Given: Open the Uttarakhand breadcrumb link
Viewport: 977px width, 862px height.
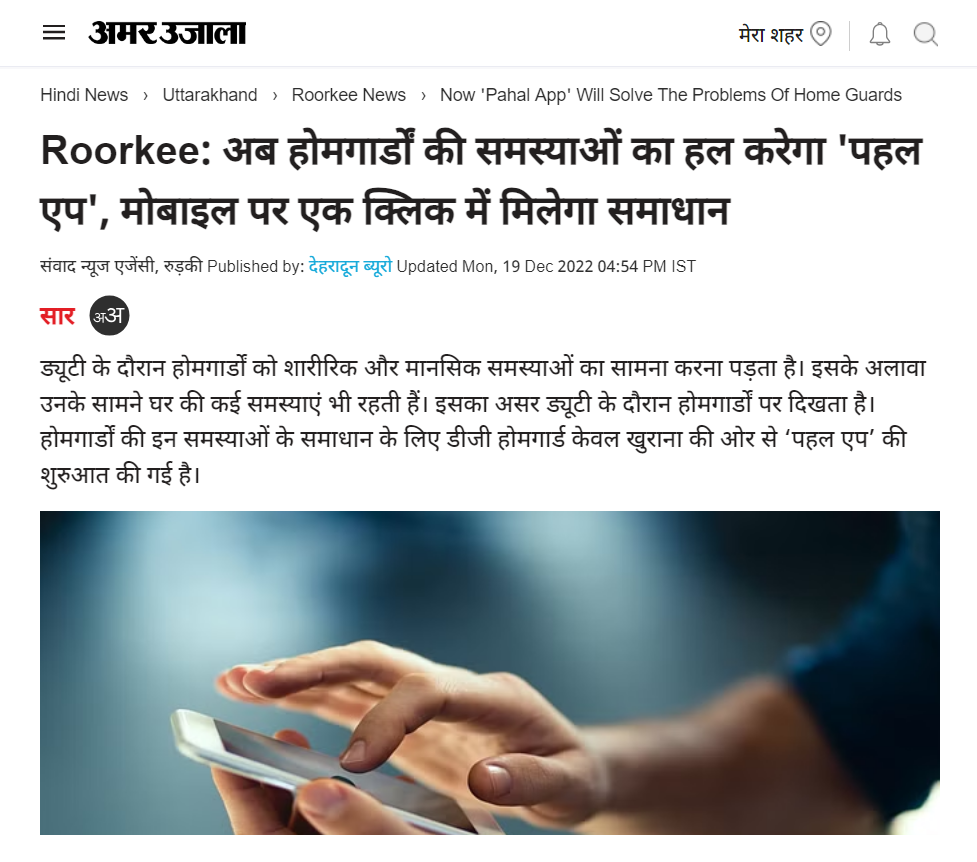Looking at the screenshot, I should click(210, 95).
